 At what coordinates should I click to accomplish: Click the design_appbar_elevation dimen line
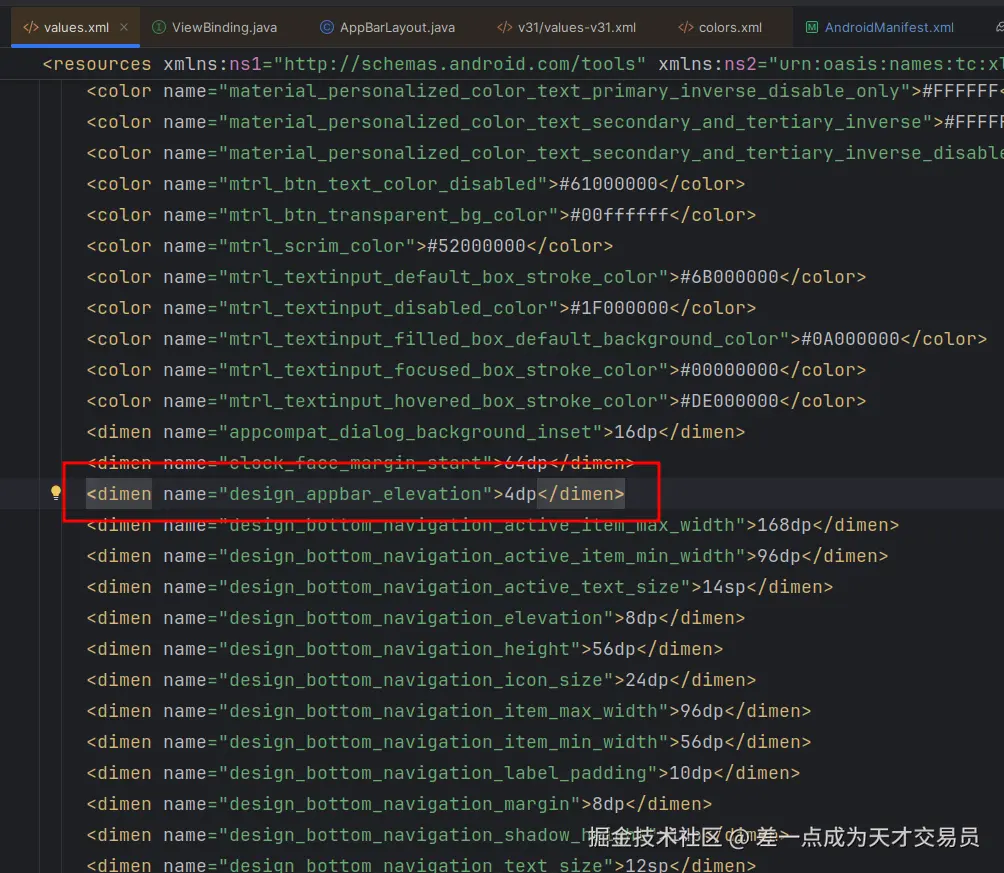coord(355,494)
